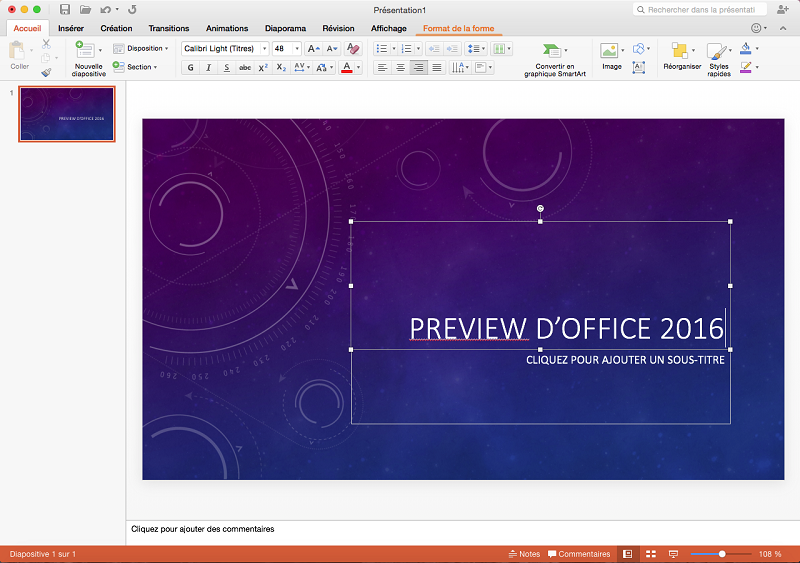Align text right
The height and width of the screenshot is (563, 800).
click(x=418, y=67)
